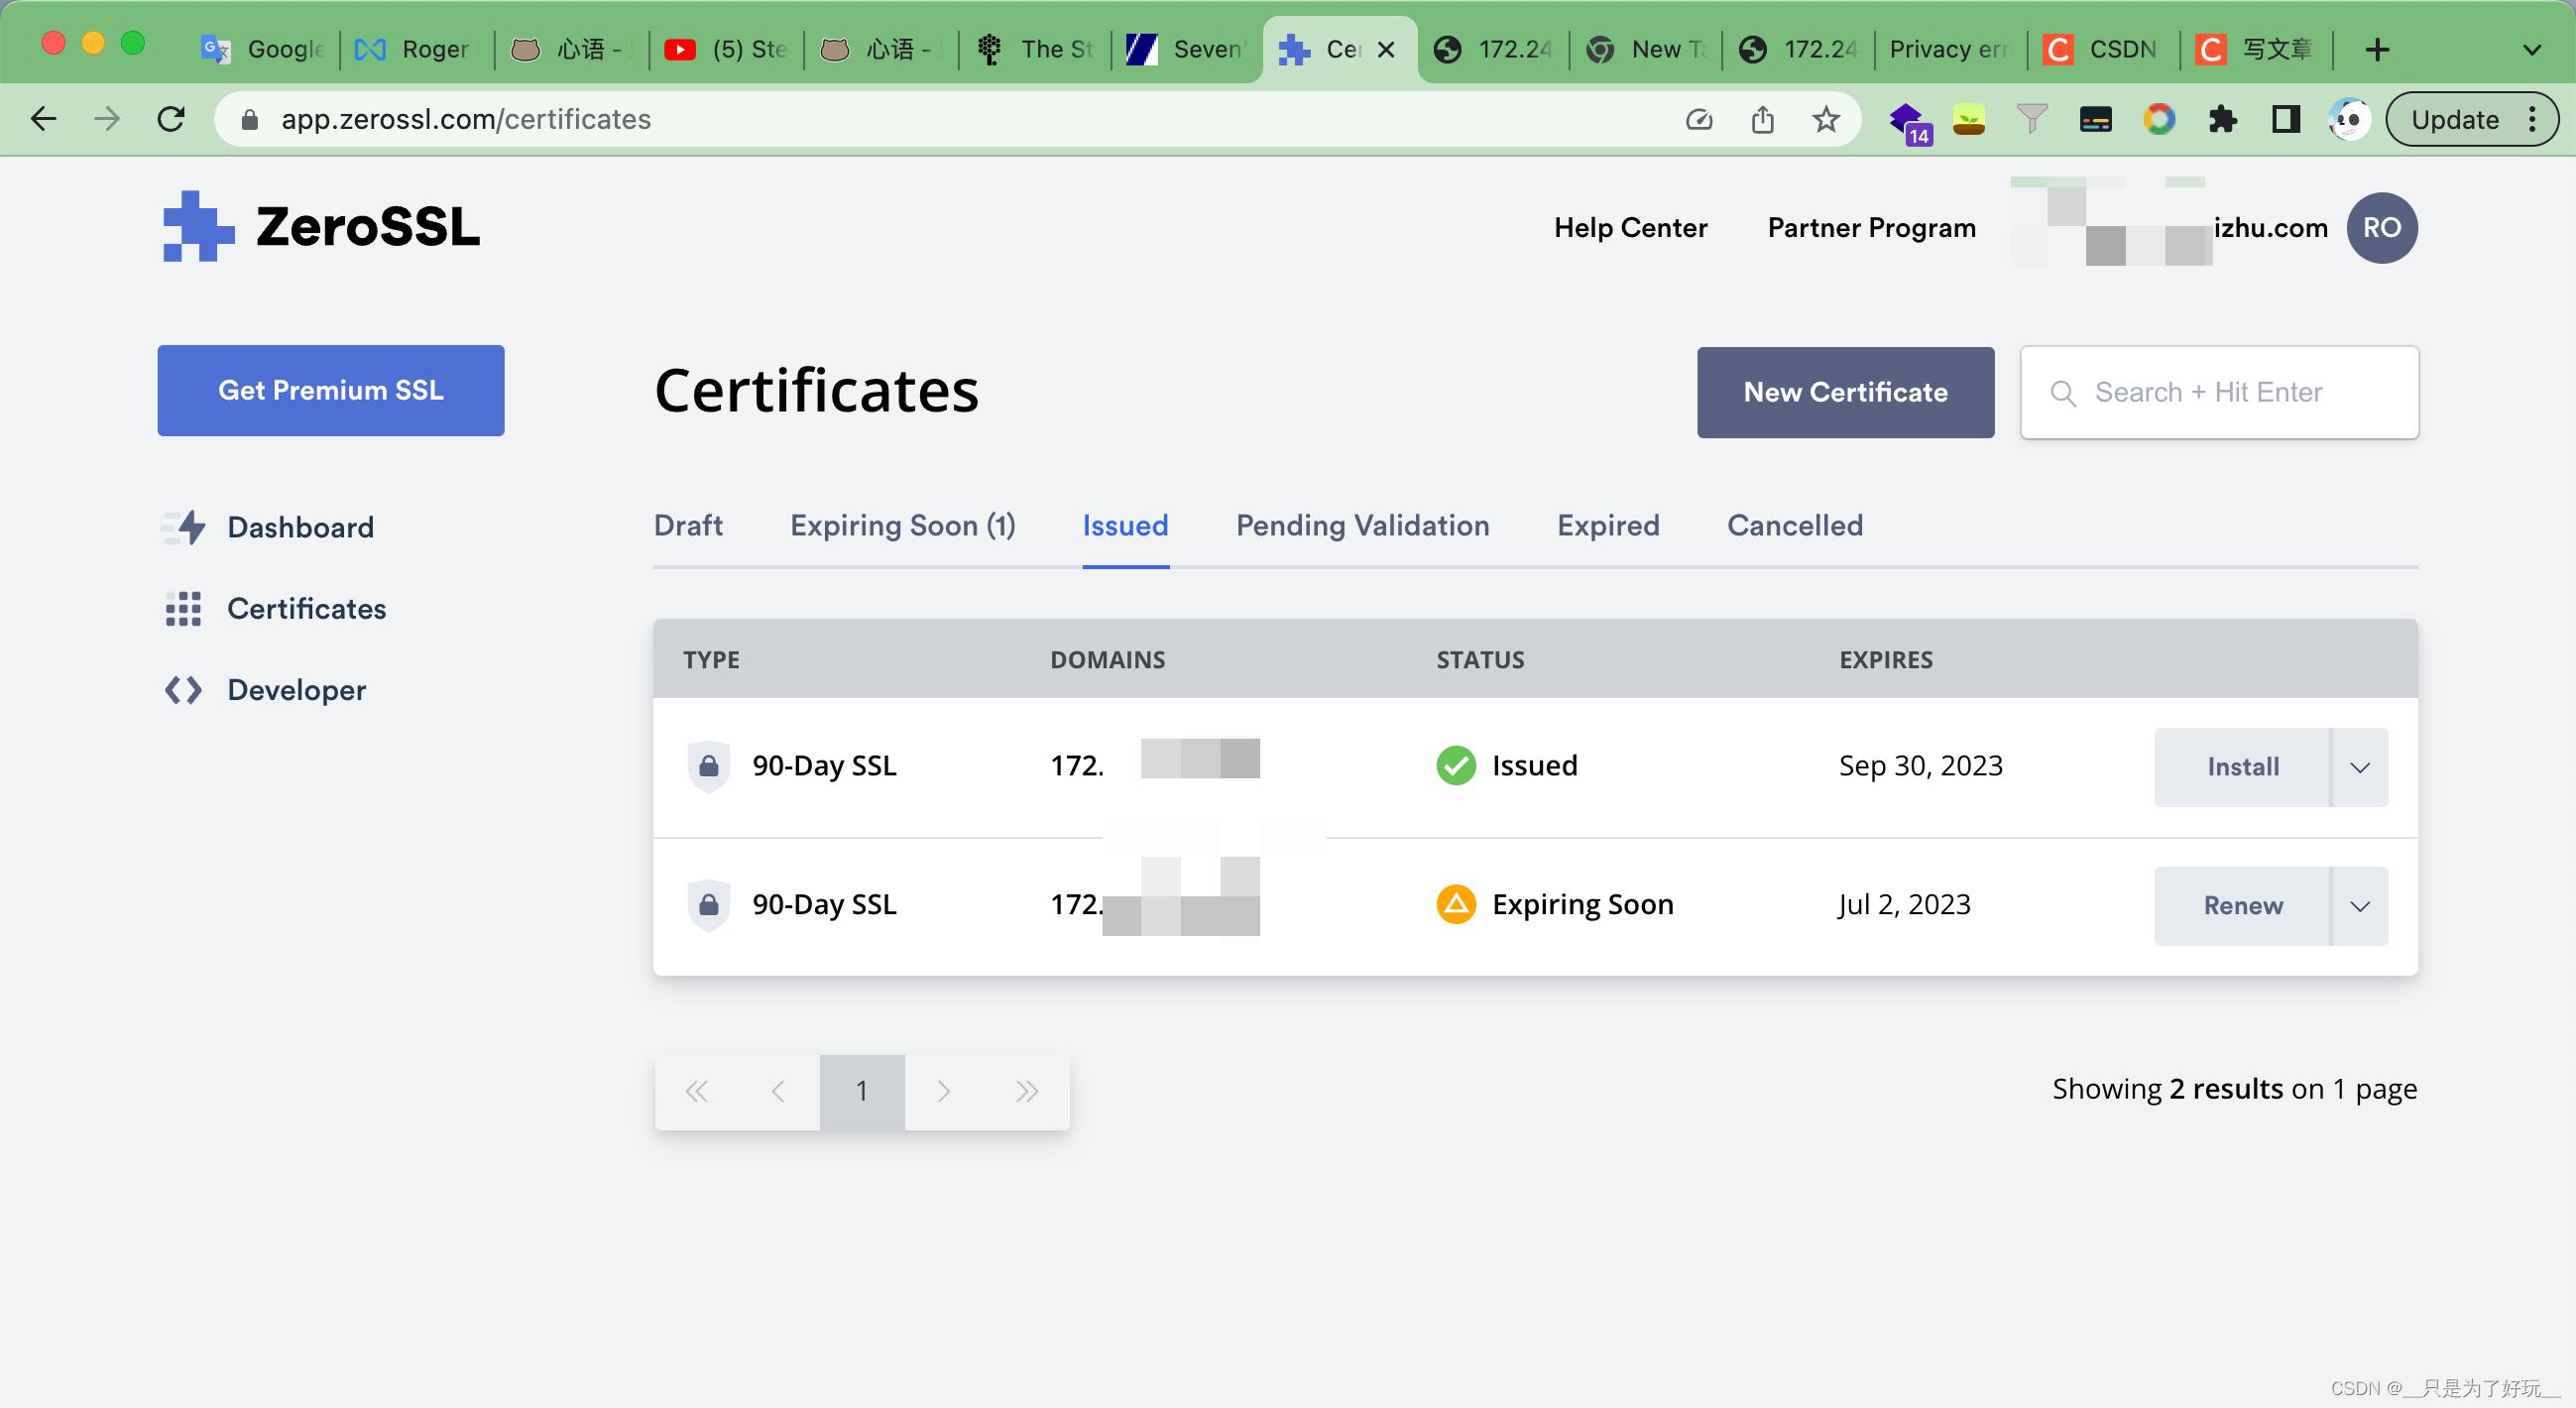Go to previous page of results
This screenshot has height=1408, width=2576.
click(778, 1091)
